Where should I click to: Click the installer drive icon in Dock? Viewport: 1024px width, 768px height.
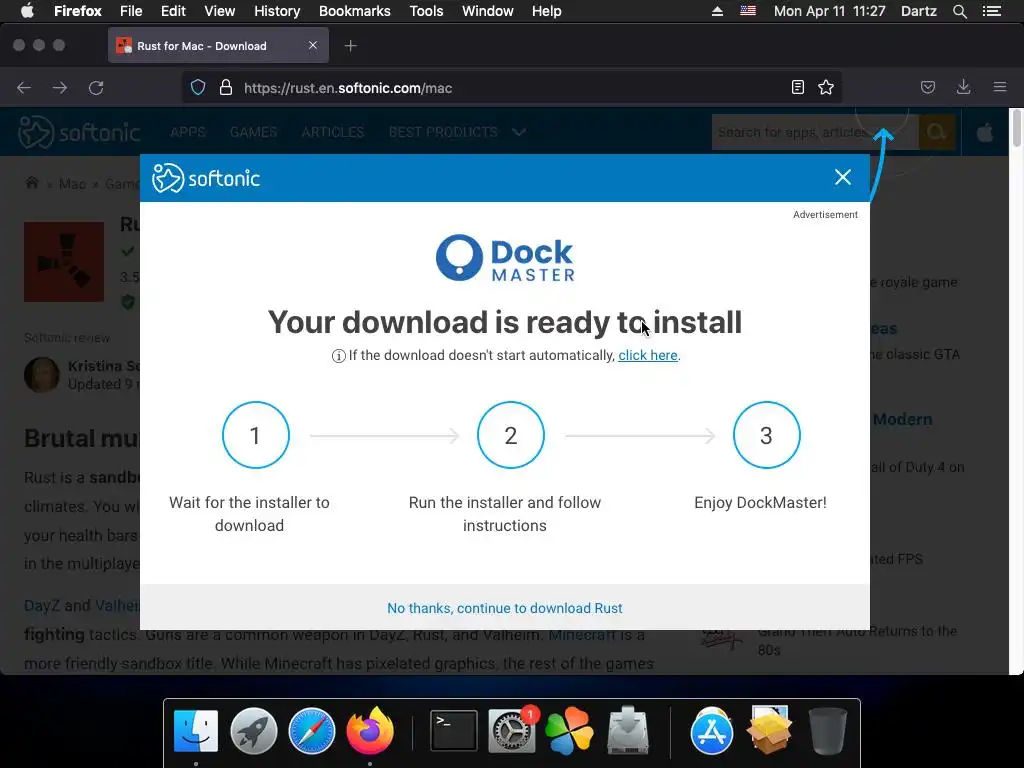(628, 729)
